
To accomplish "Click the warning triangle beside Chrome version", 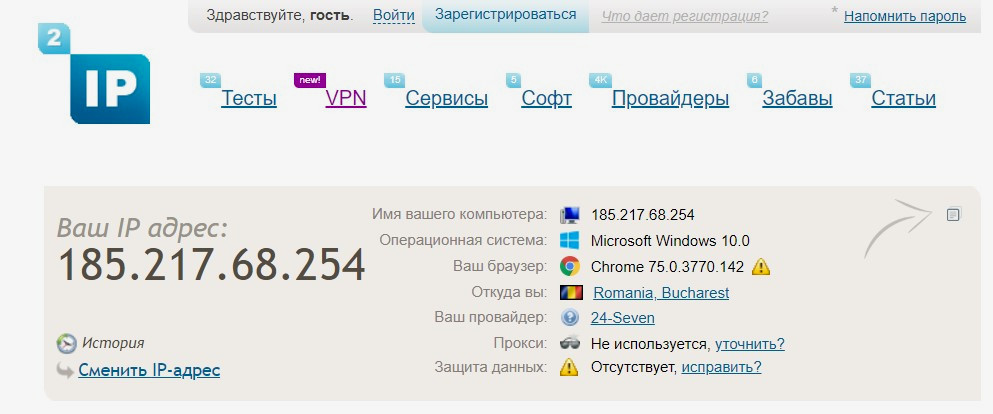I will point(761,267).
